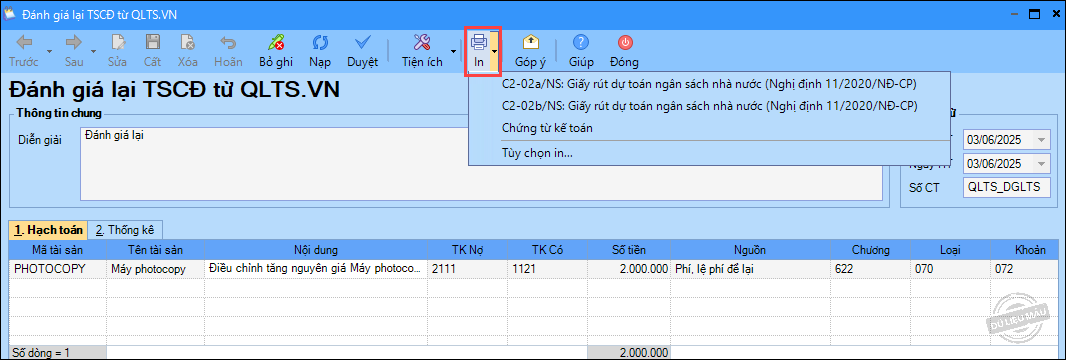Switch to the 2. Thống kê tab

[125, 230]
